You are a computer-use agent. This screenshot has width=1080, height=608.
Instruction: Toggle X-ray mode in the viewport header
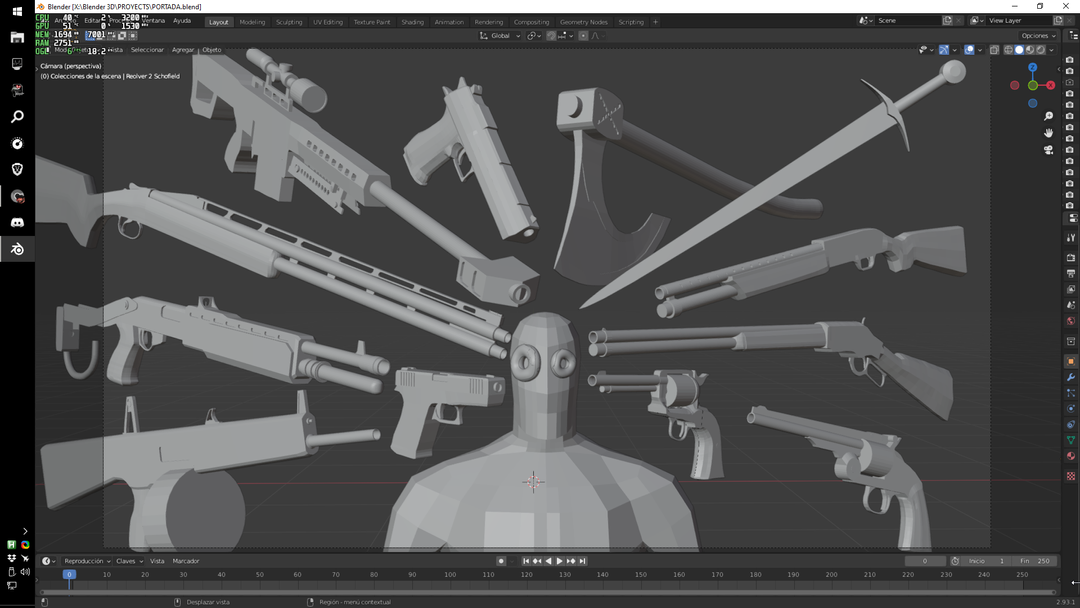(x=994, y=48)
